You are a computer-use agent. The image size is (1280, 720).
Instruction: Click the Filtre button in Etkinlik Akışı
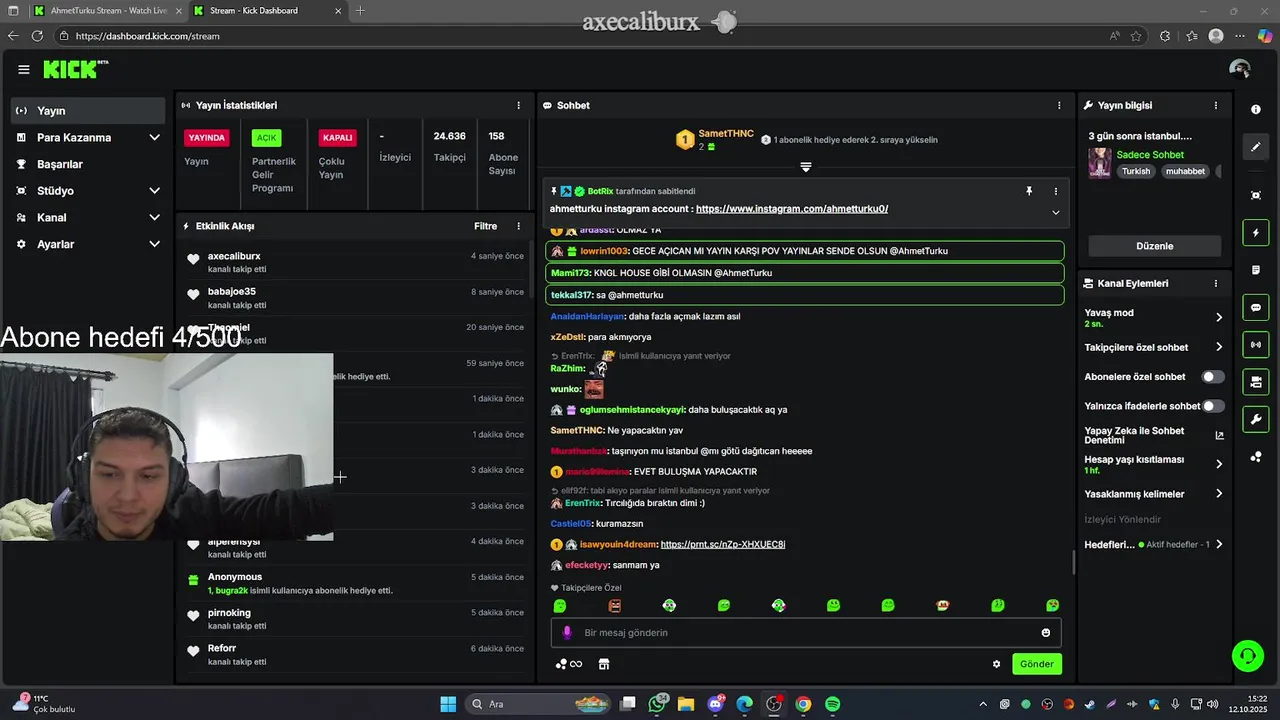point(485,226)
